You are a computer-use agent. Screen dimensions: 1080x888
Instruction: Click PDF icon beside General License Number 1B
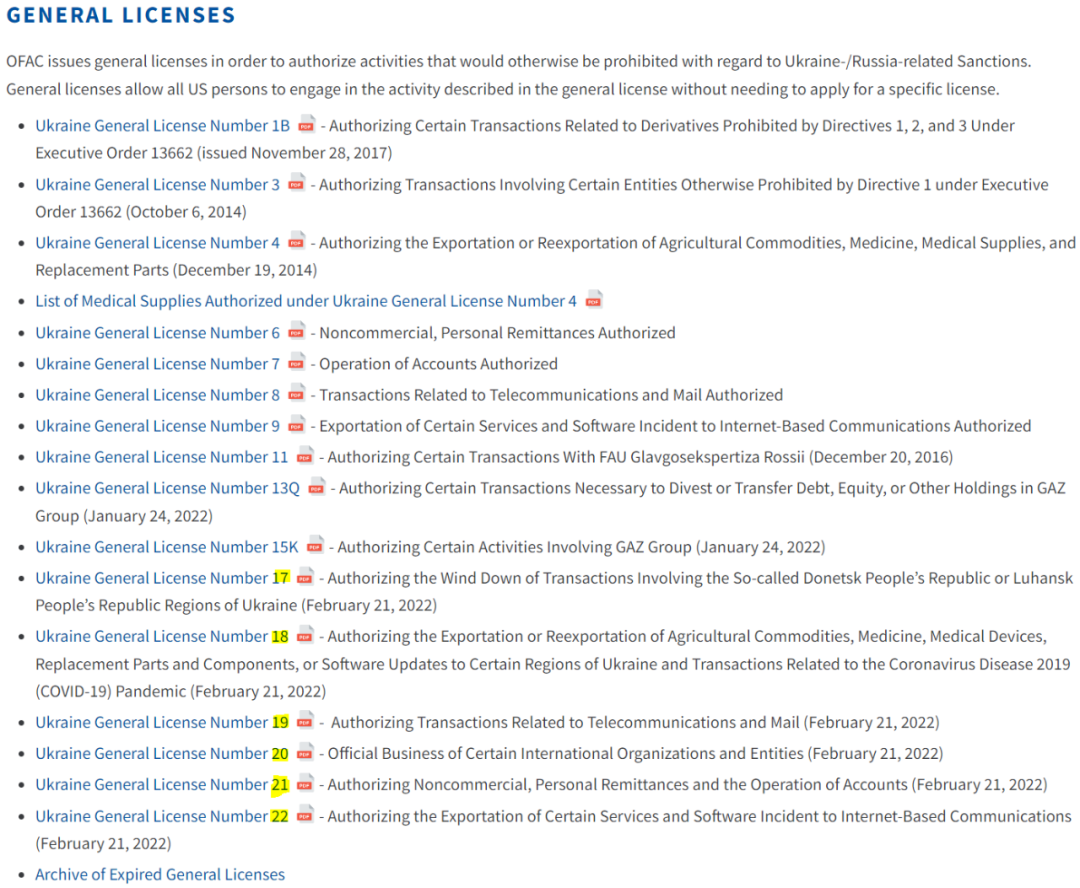coord(306,125)
